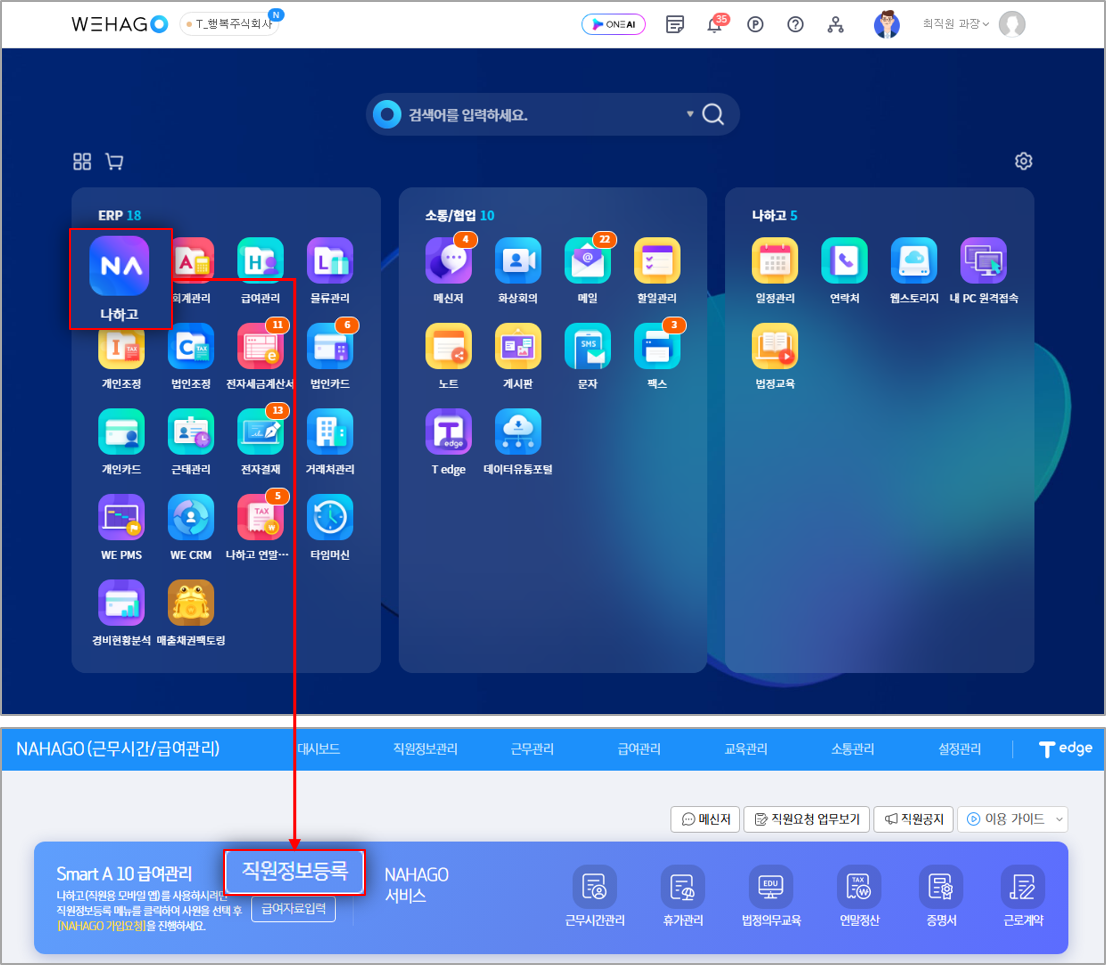Image resolution: width=1106 pixels, height=965 pixels.
Task: Launch the WE PMS app
Action: pos(121,518)
